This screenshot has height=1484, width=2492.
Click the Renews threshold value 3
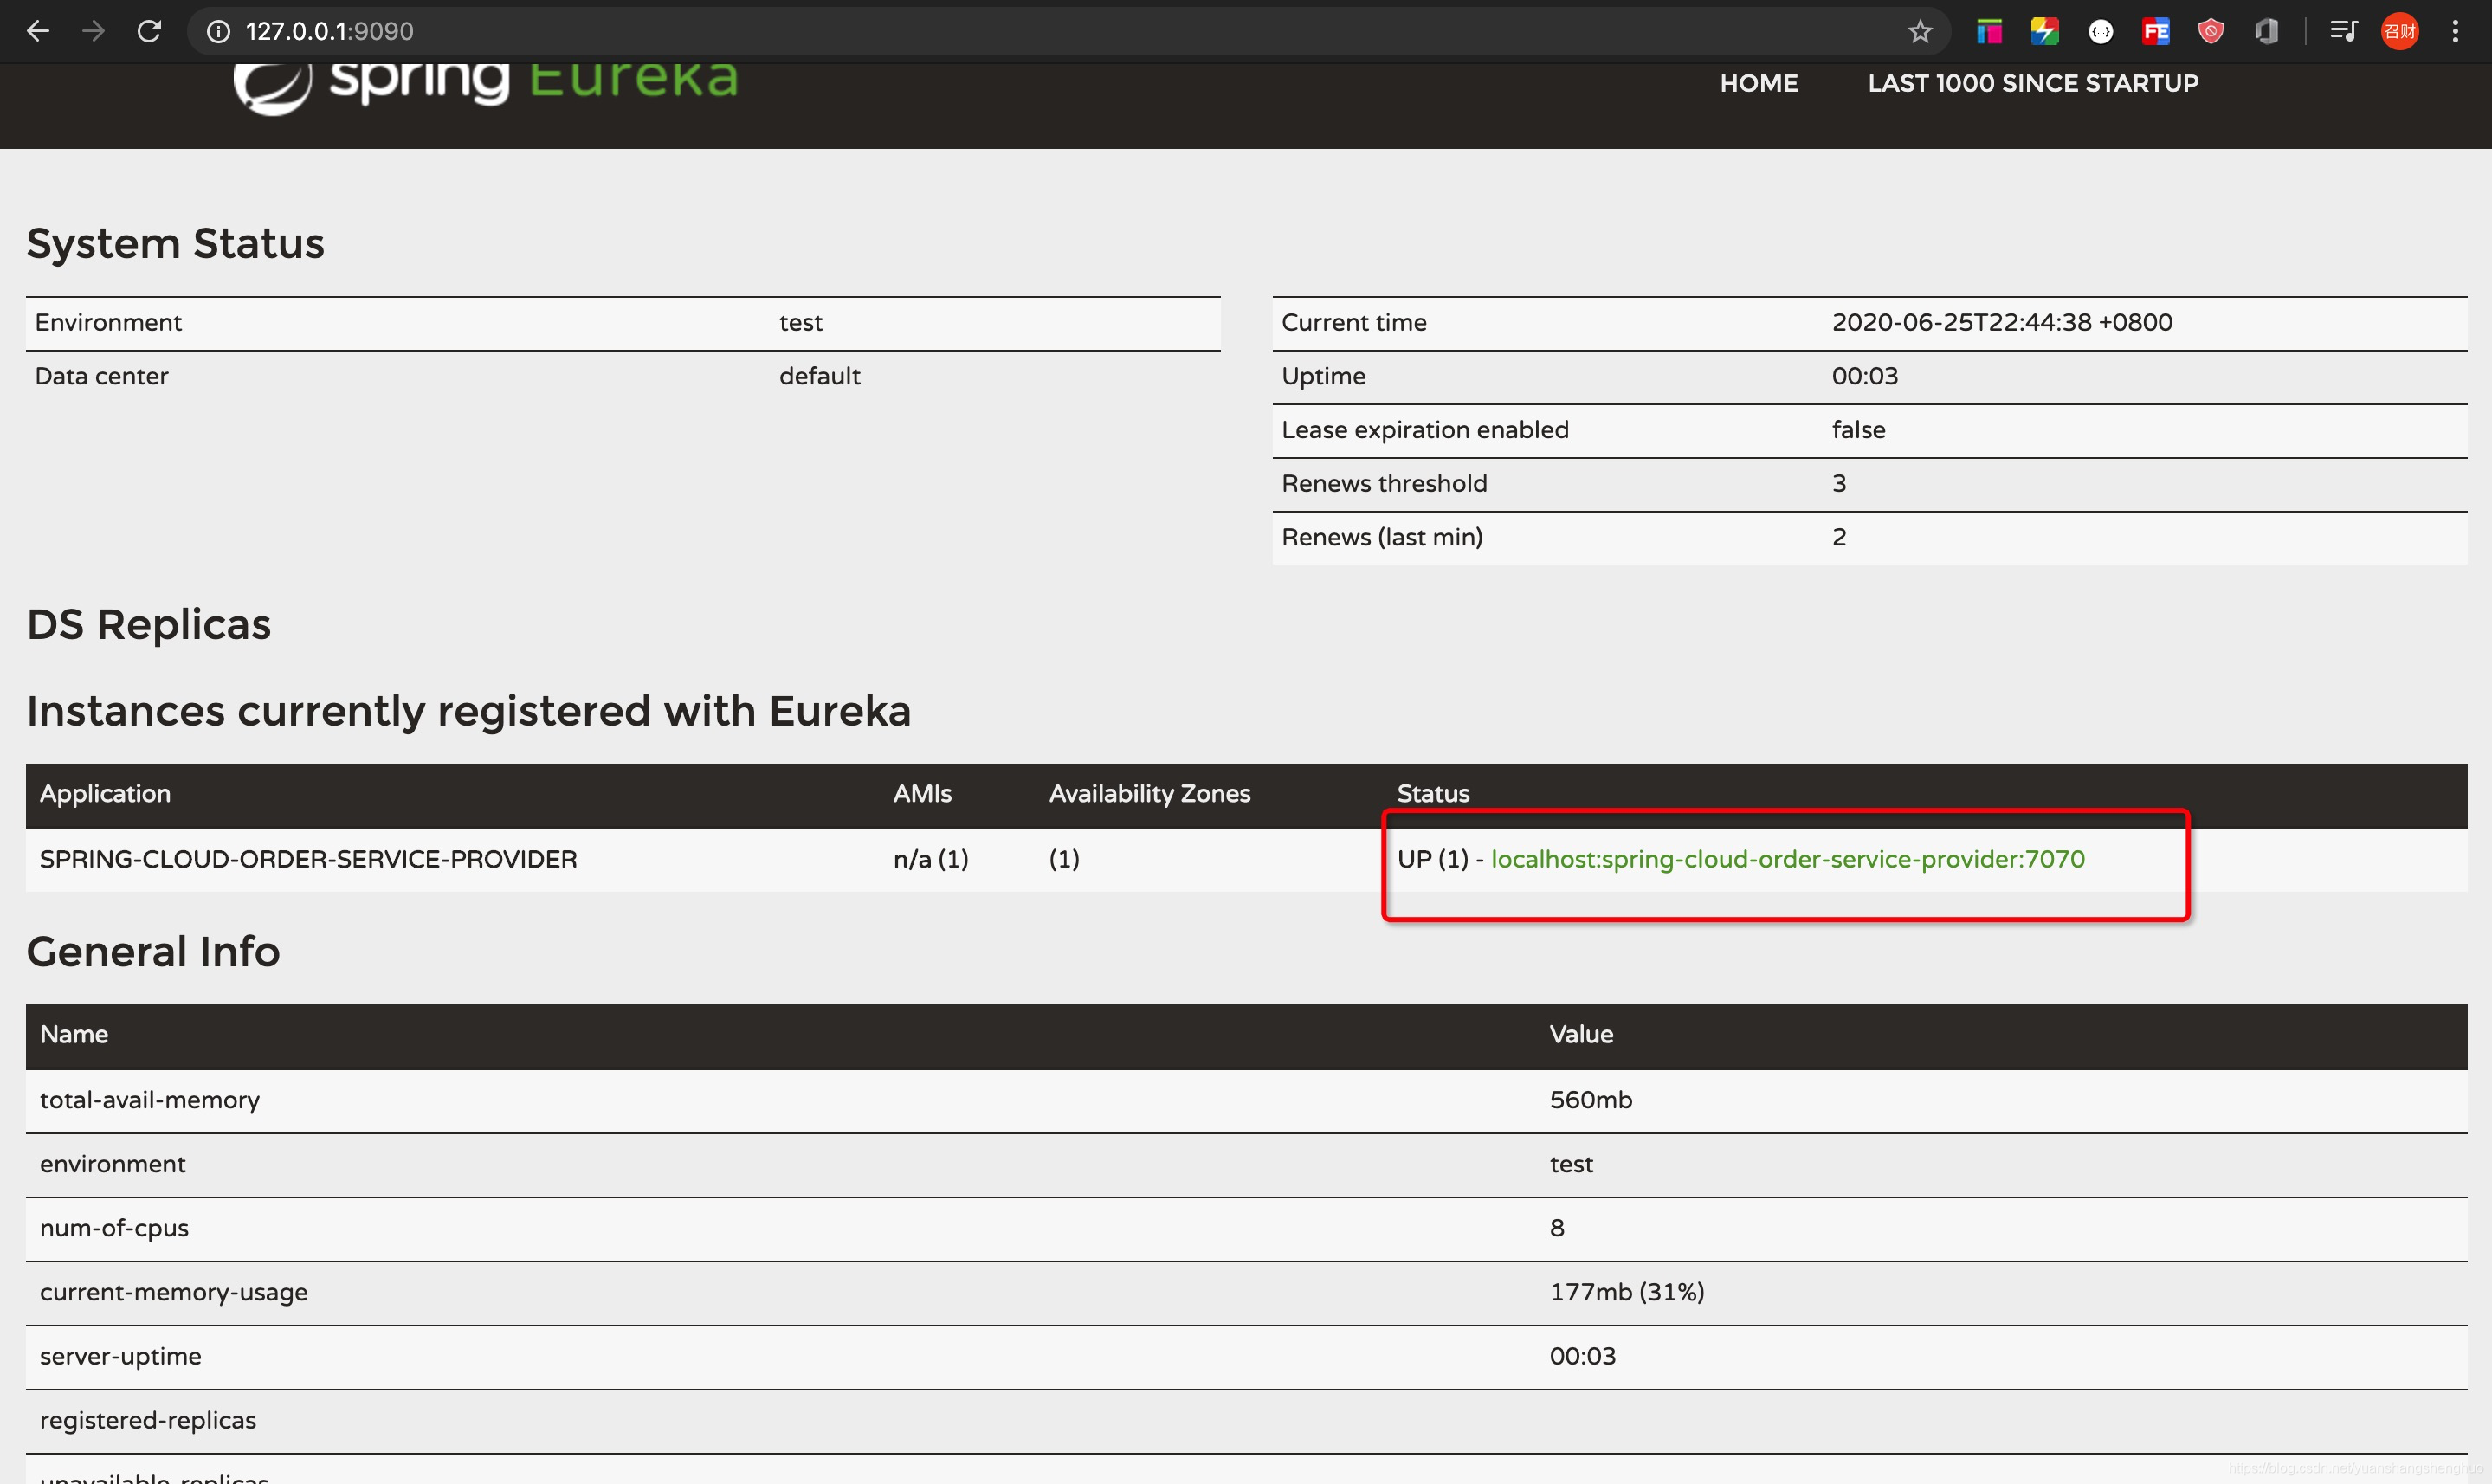(1838, 484)
